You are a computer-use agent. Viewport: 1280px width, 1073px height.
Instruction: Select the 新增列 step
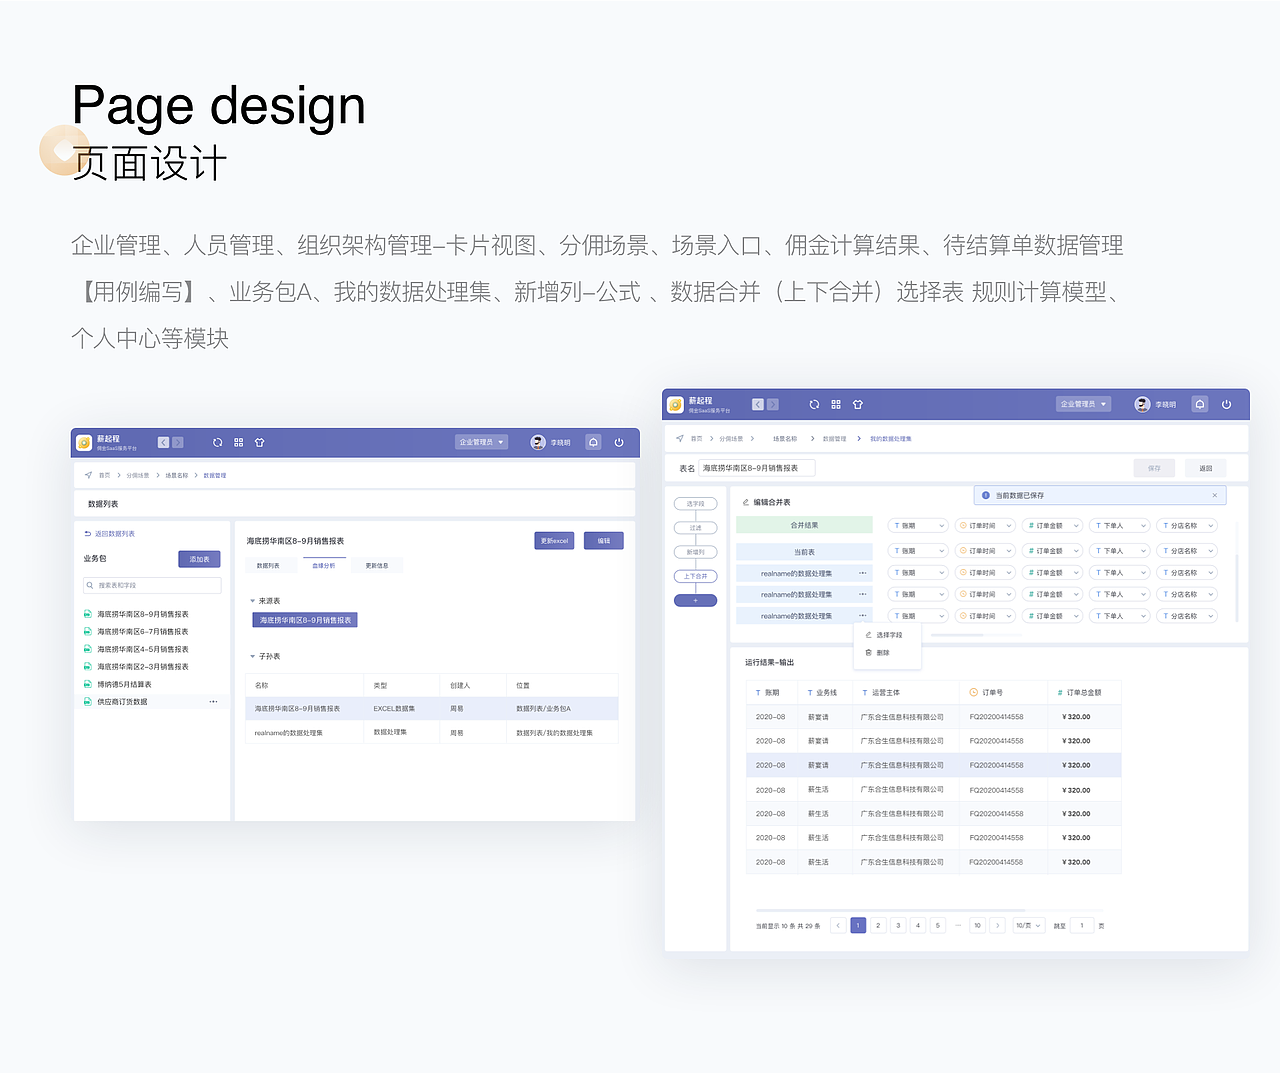point(696,552)
